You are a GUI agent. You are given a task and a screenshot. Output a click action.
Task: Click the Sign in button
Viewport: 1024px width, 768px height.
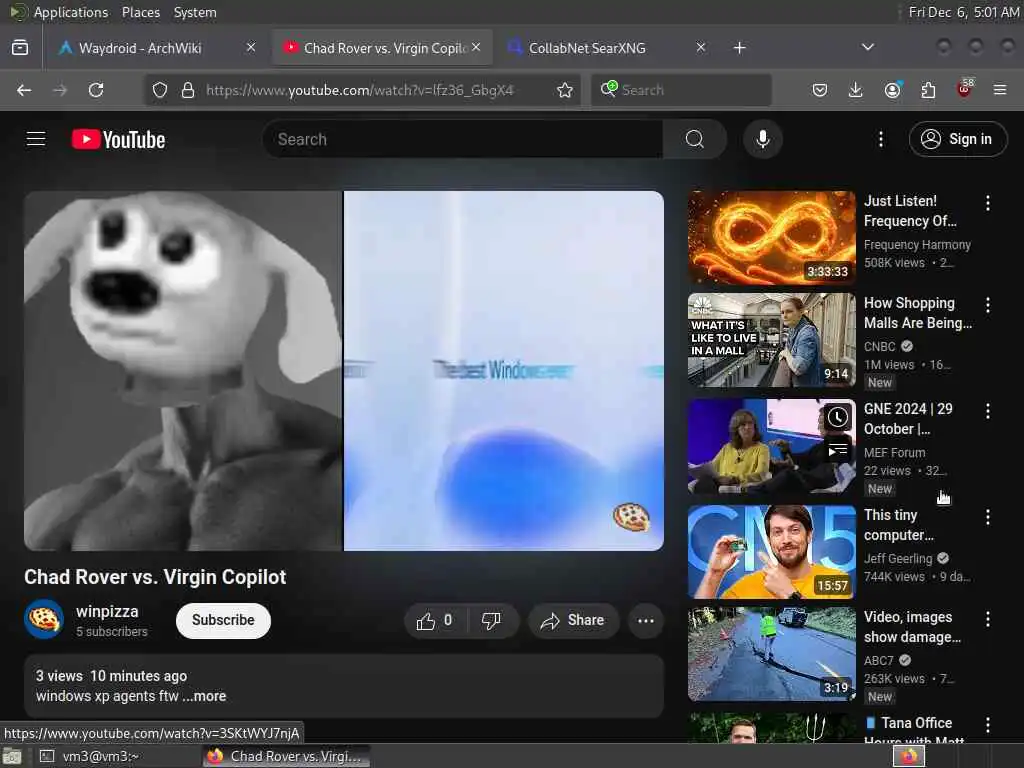pyautogui.click(x=957, y=139)
